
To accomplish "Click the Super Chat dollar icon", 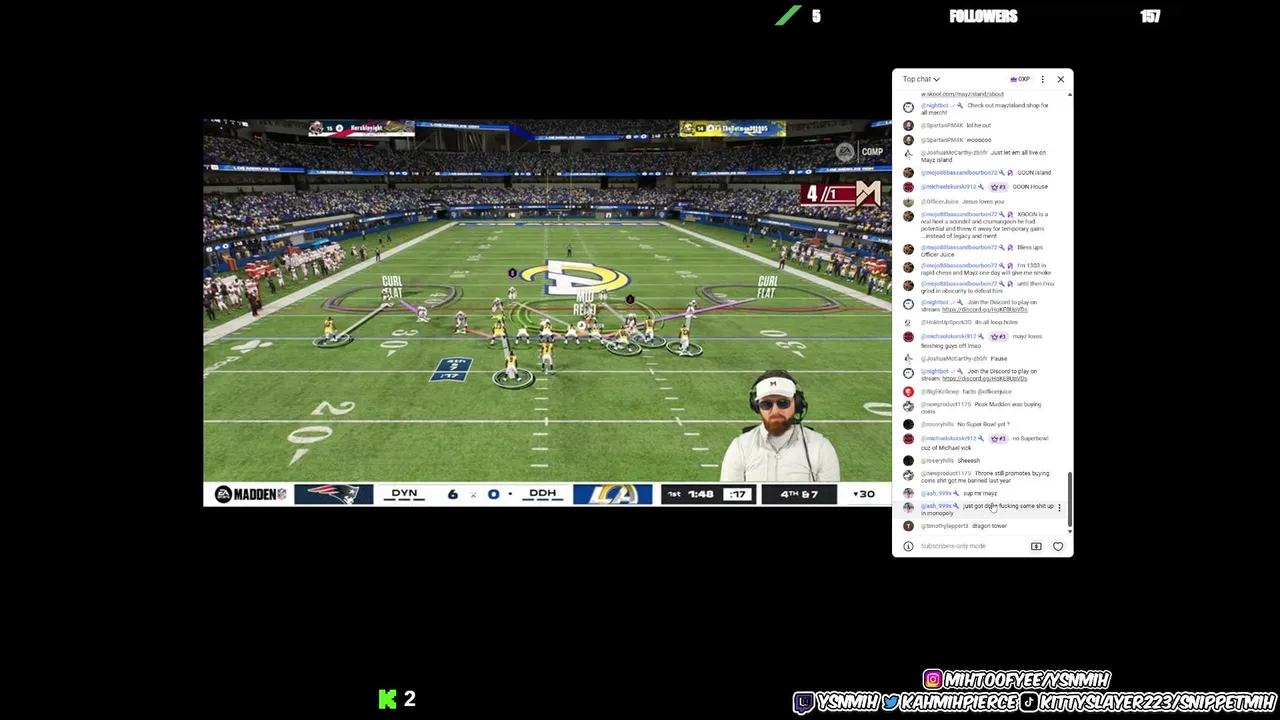I will [x=1036, y=546].
